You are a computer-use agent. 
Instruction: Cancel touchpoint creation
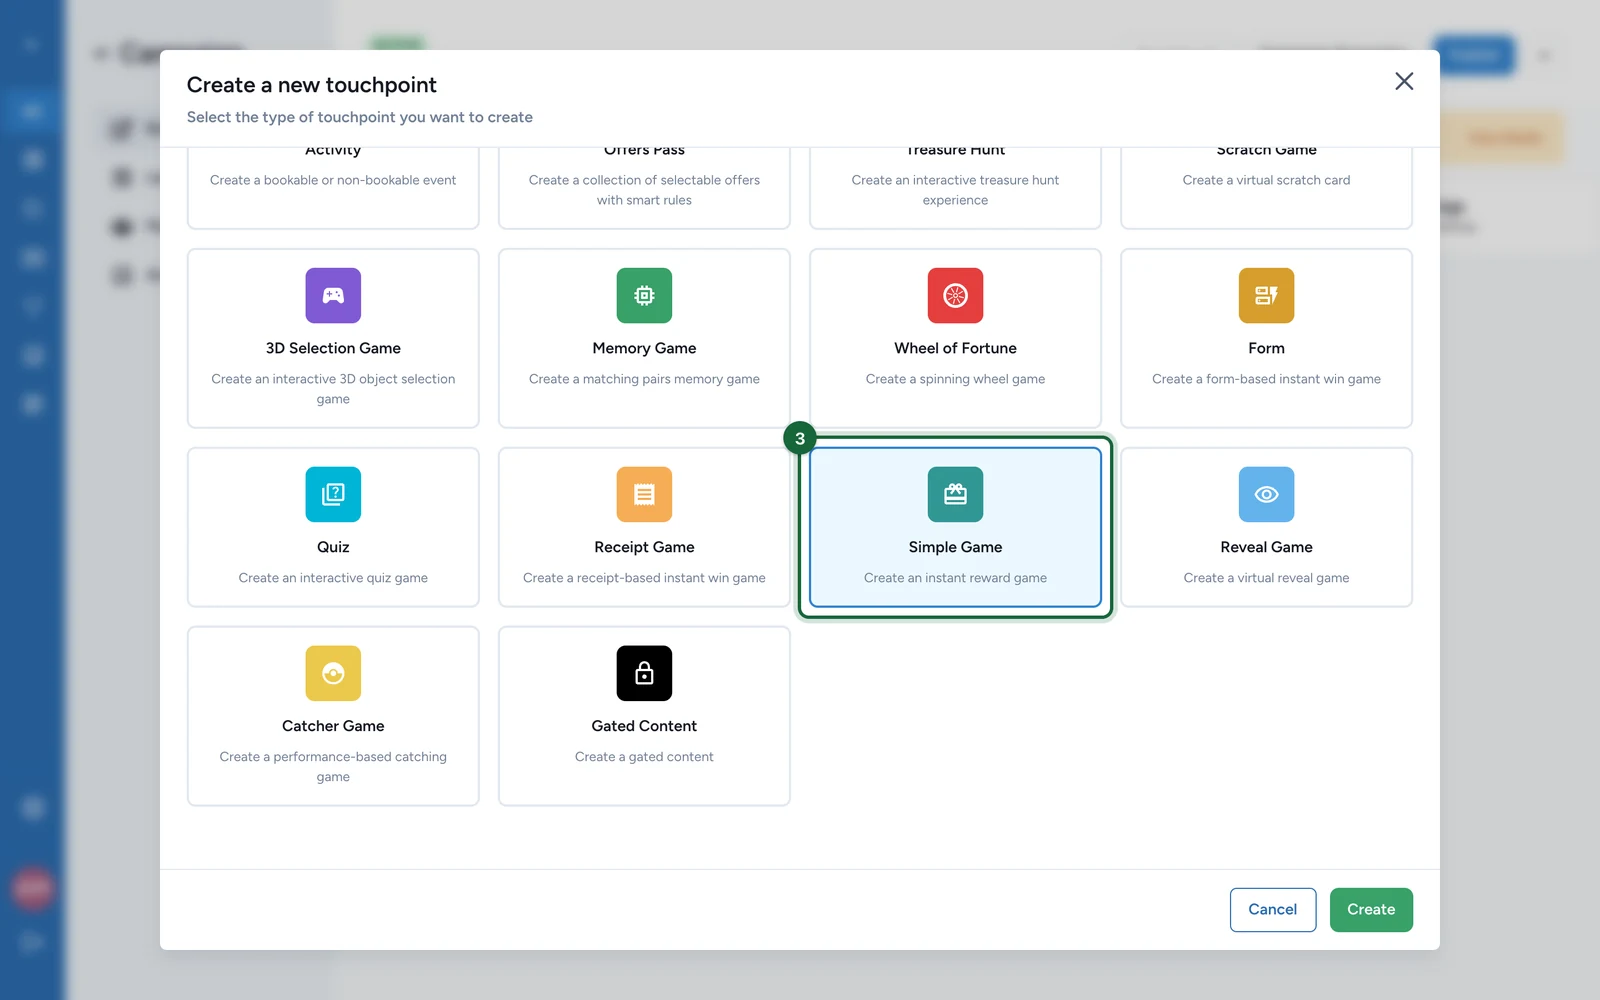click(1273, 910)
